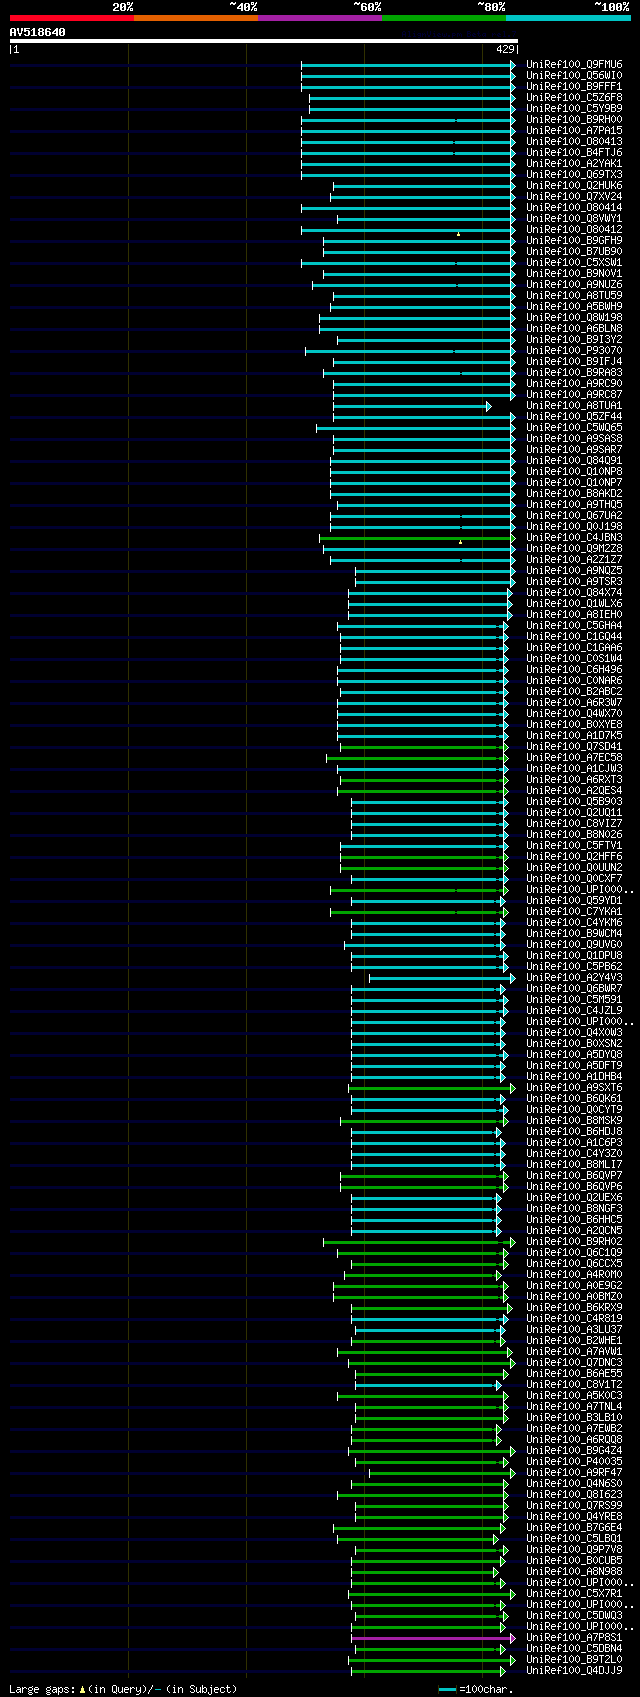This screenshot has height=1697, width=640.
Task: Select the UniRef100_Q2HUK6 label
Action: tap(574, 186)
